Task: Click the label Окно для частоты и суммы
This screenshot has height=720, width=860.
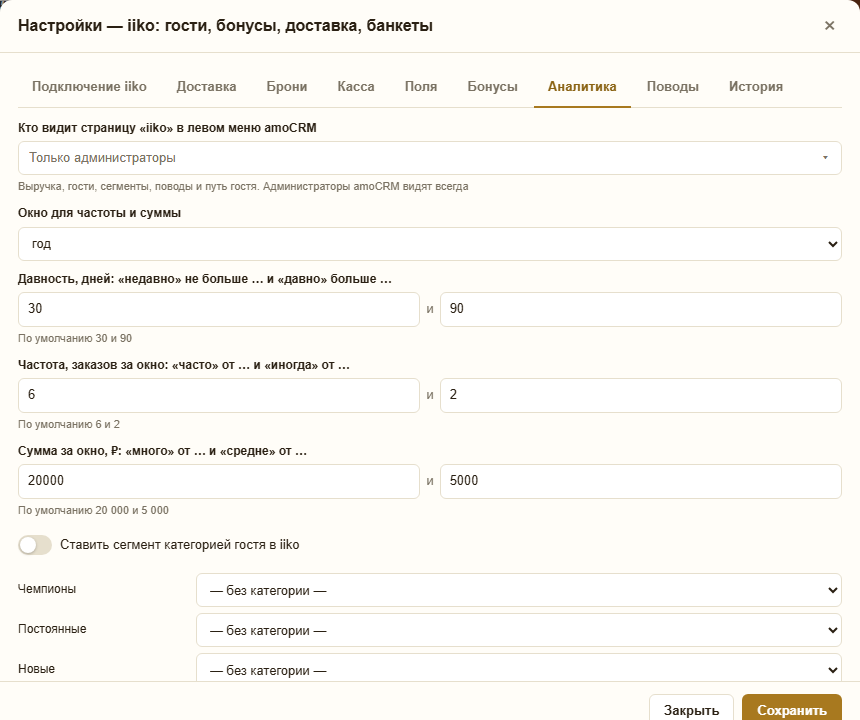Action: pos(99,213)
